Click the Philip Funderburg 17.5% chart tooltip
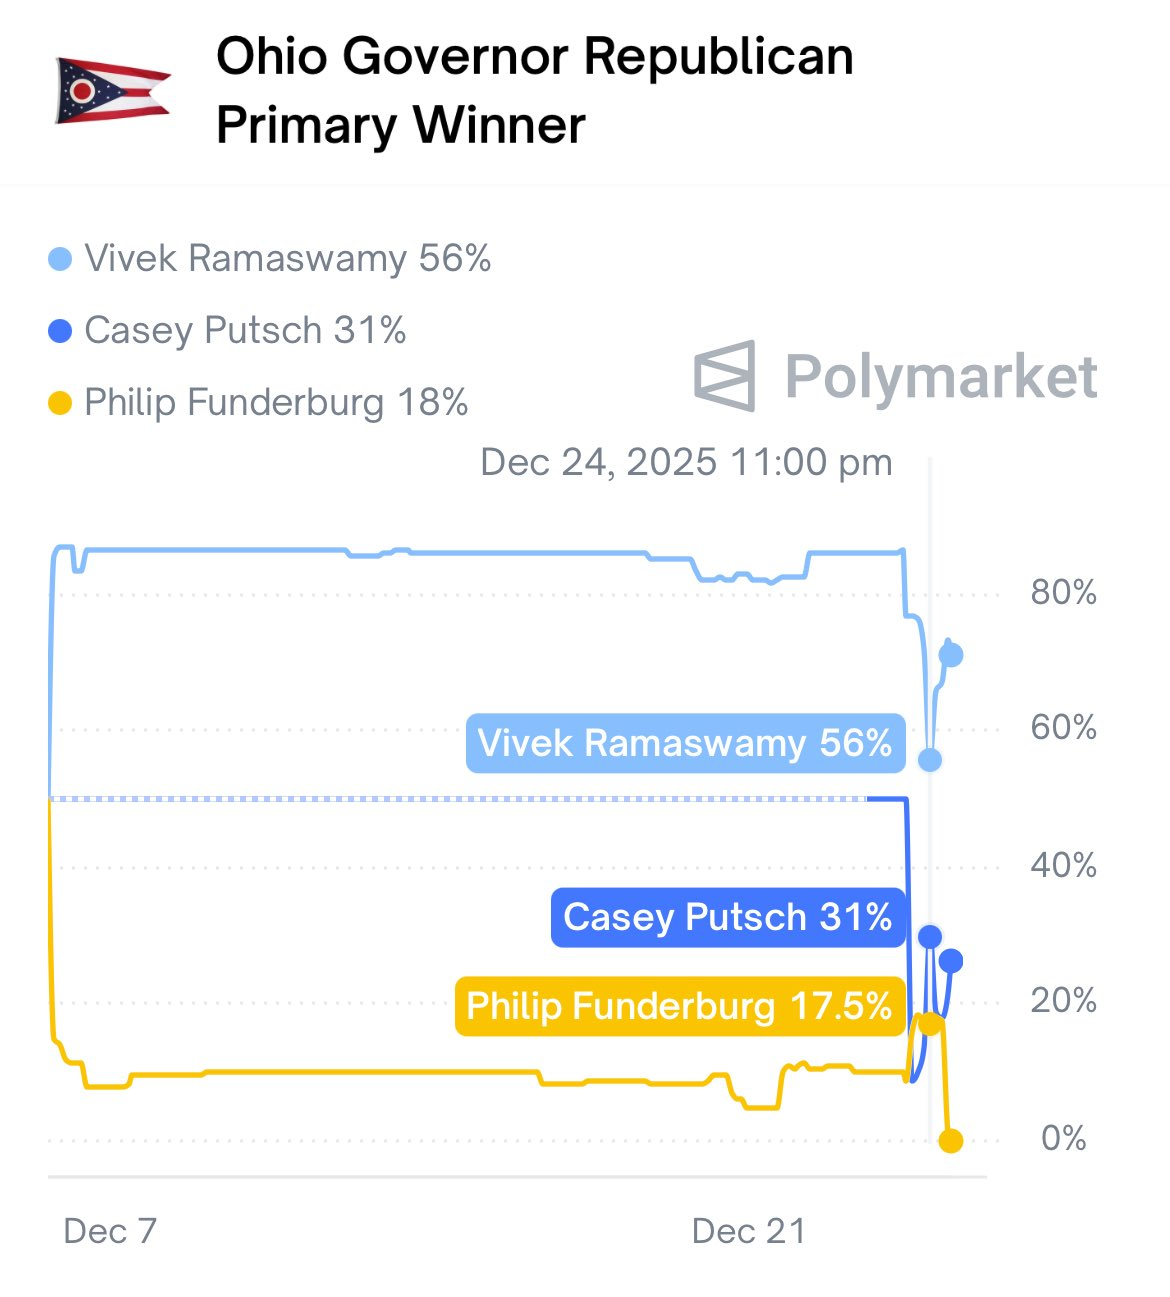 point(679,1006)
